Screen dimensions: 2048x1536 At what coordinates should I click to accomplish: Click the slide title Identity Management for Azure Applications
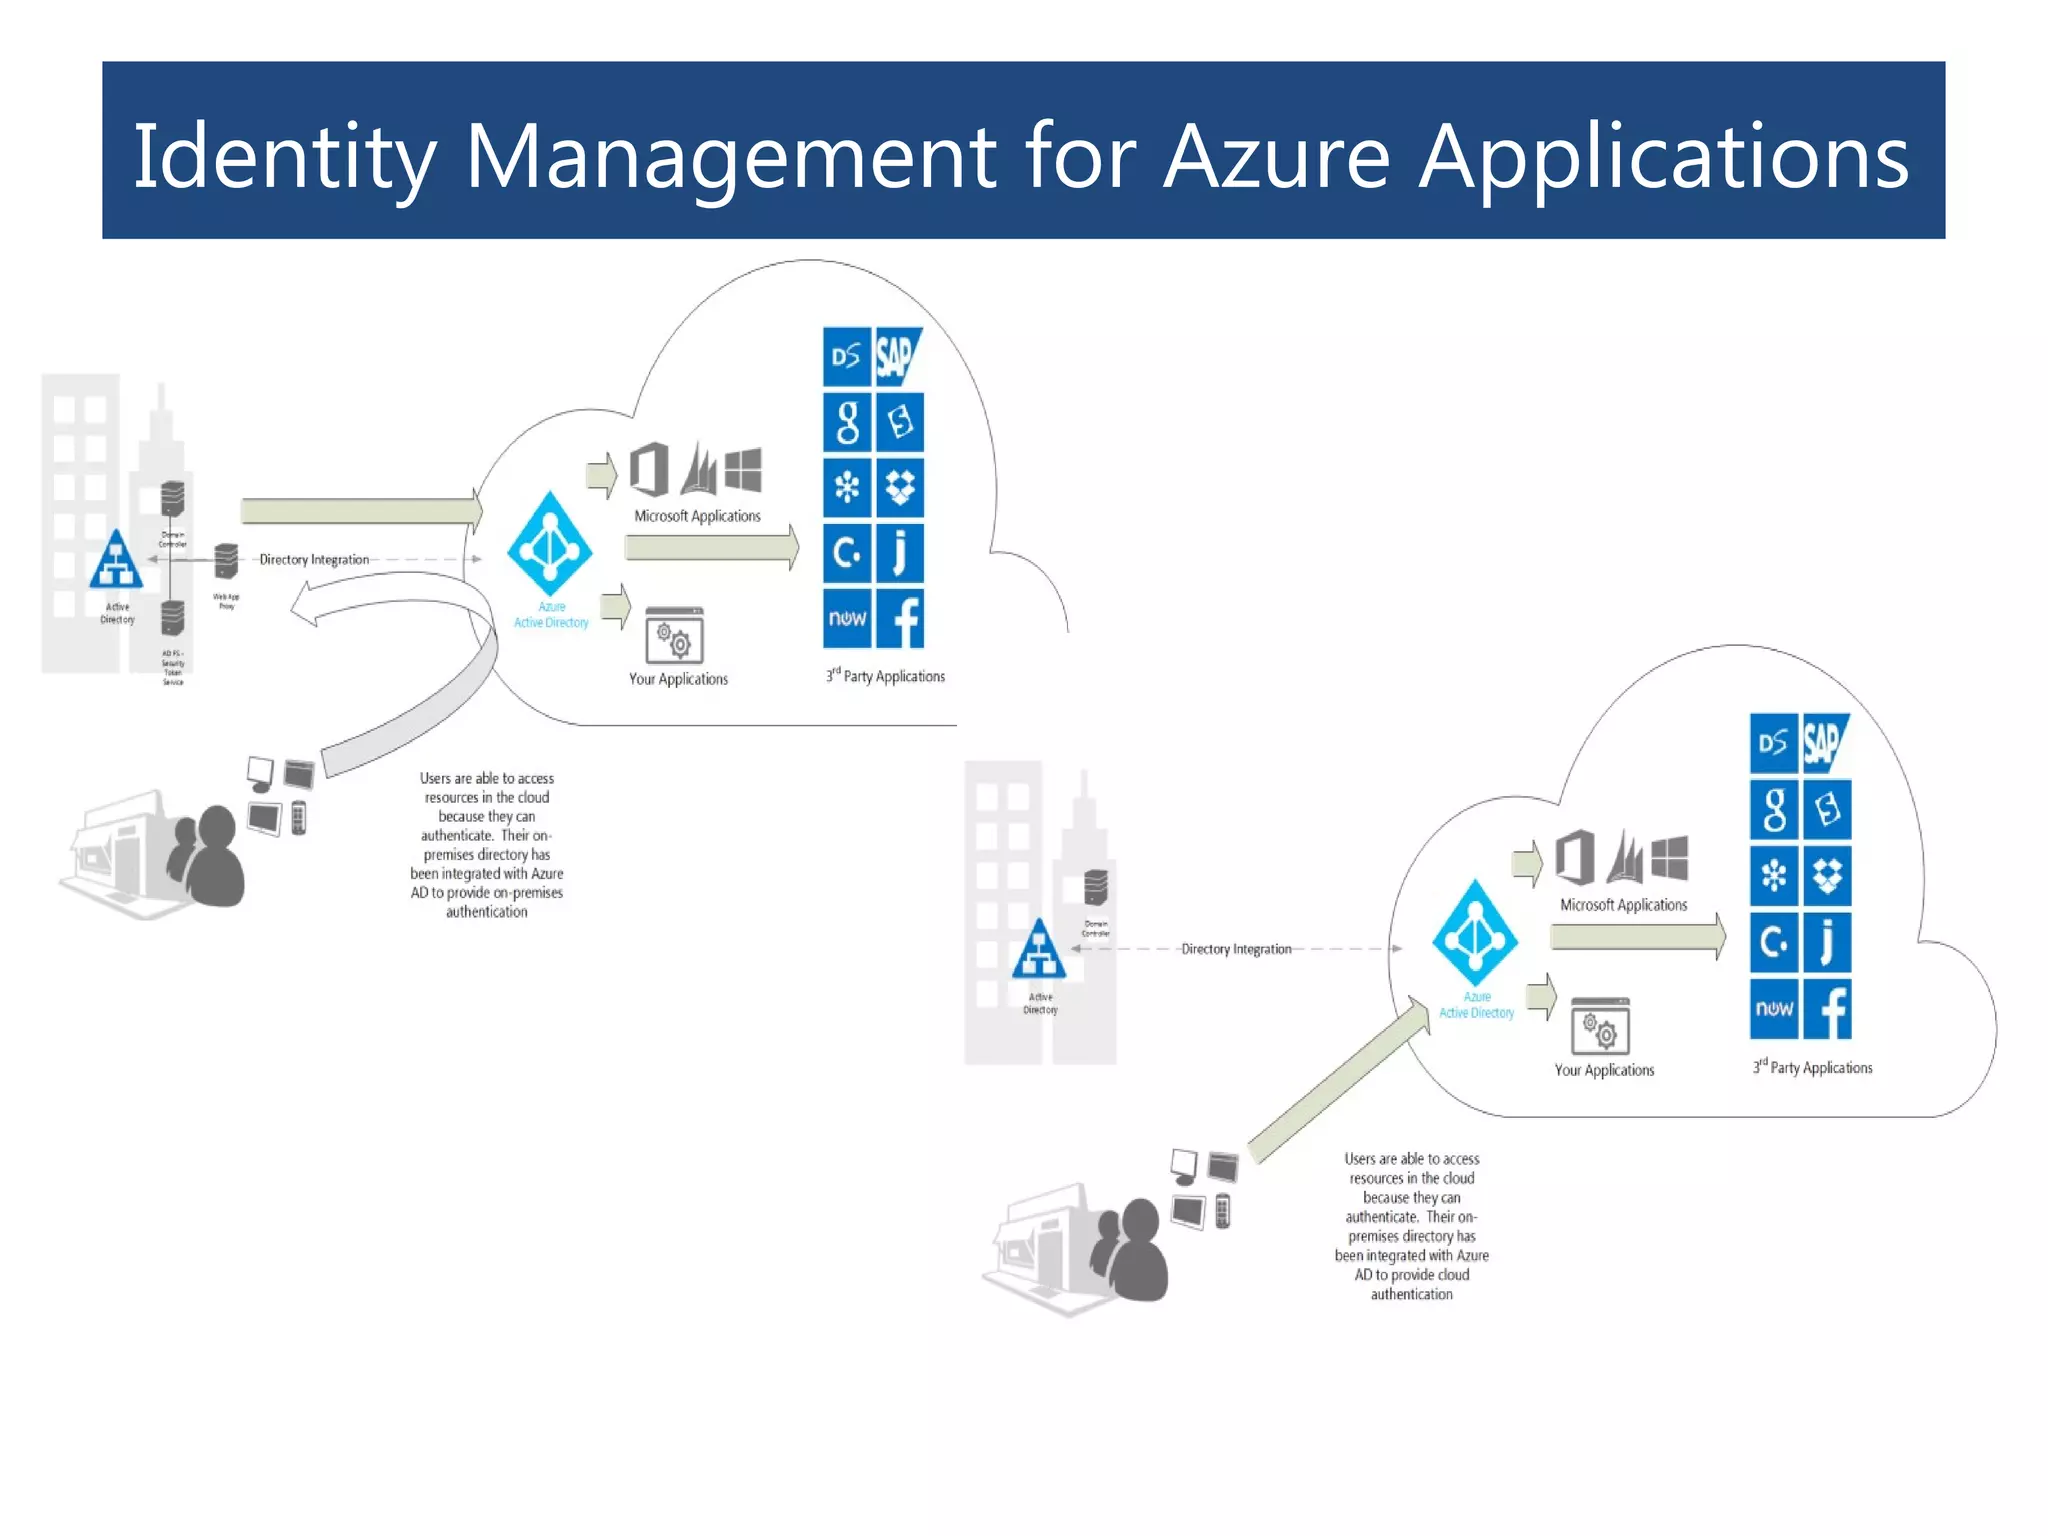tap(1022, 153)
